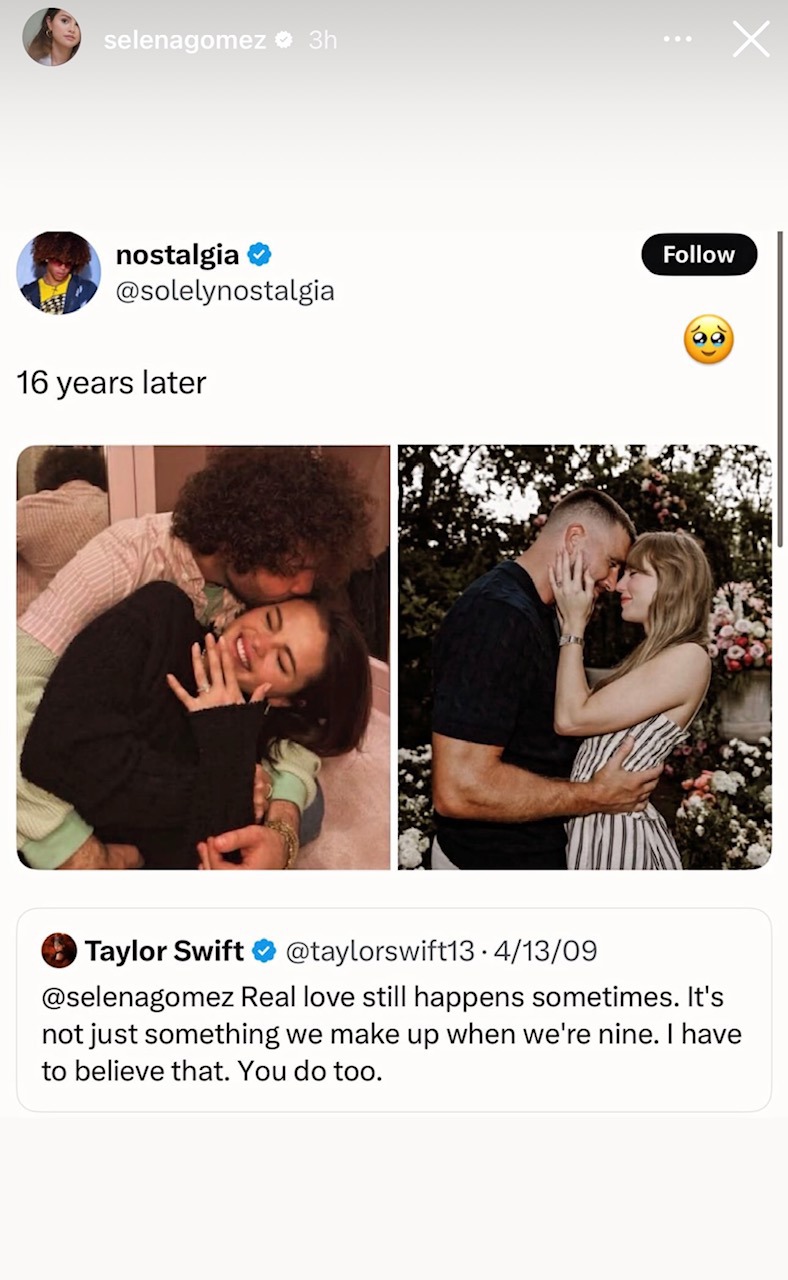Open the @solelynostalgia handle
Screen dimensions: 788x1280
coord(226,289)
